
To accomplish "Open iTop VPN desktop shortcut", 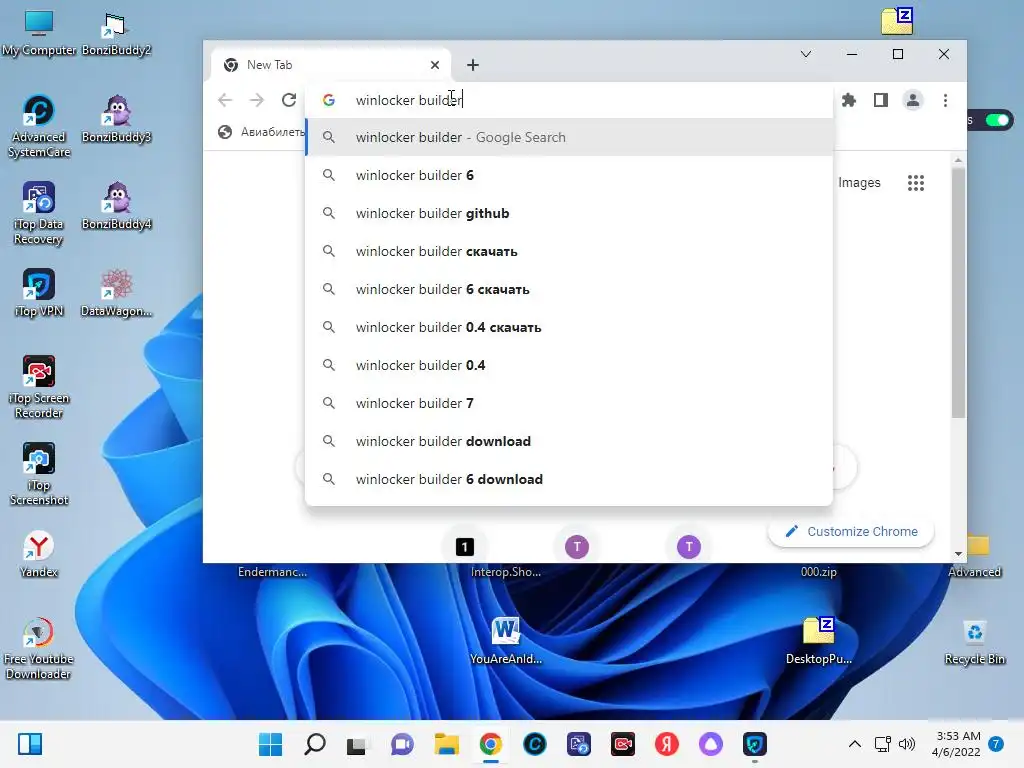I will pyautogui.click(x=39, y=293).
